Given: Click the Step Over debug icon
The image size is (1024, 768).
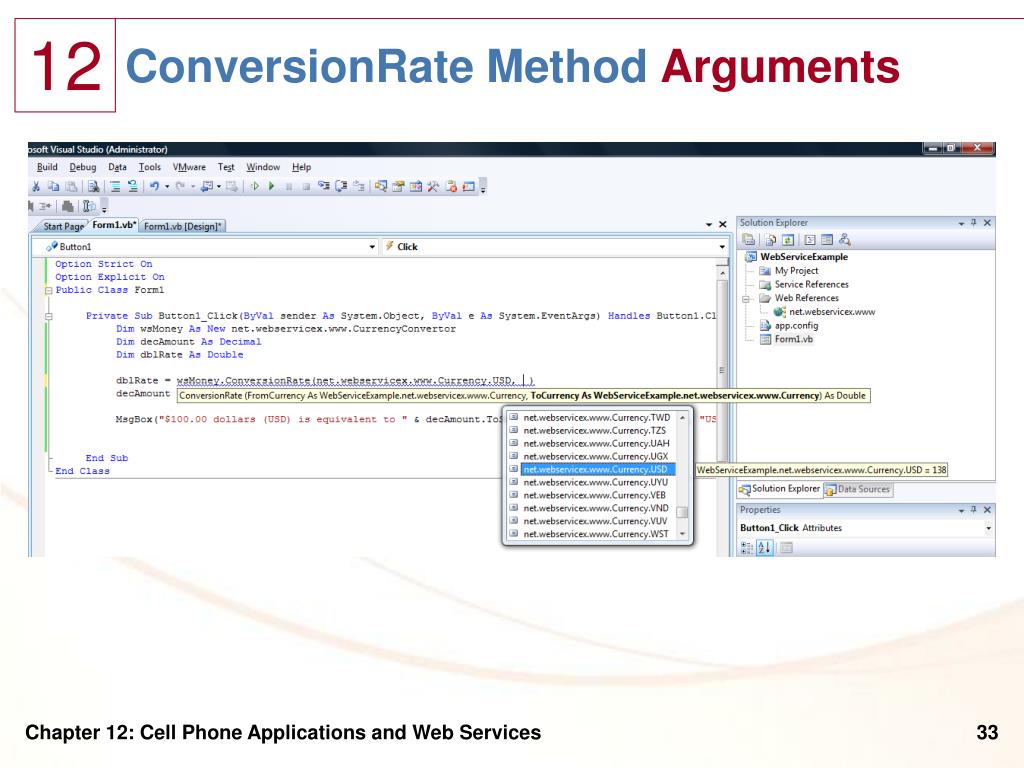Looking at the screenshot, I should (340, 187).
